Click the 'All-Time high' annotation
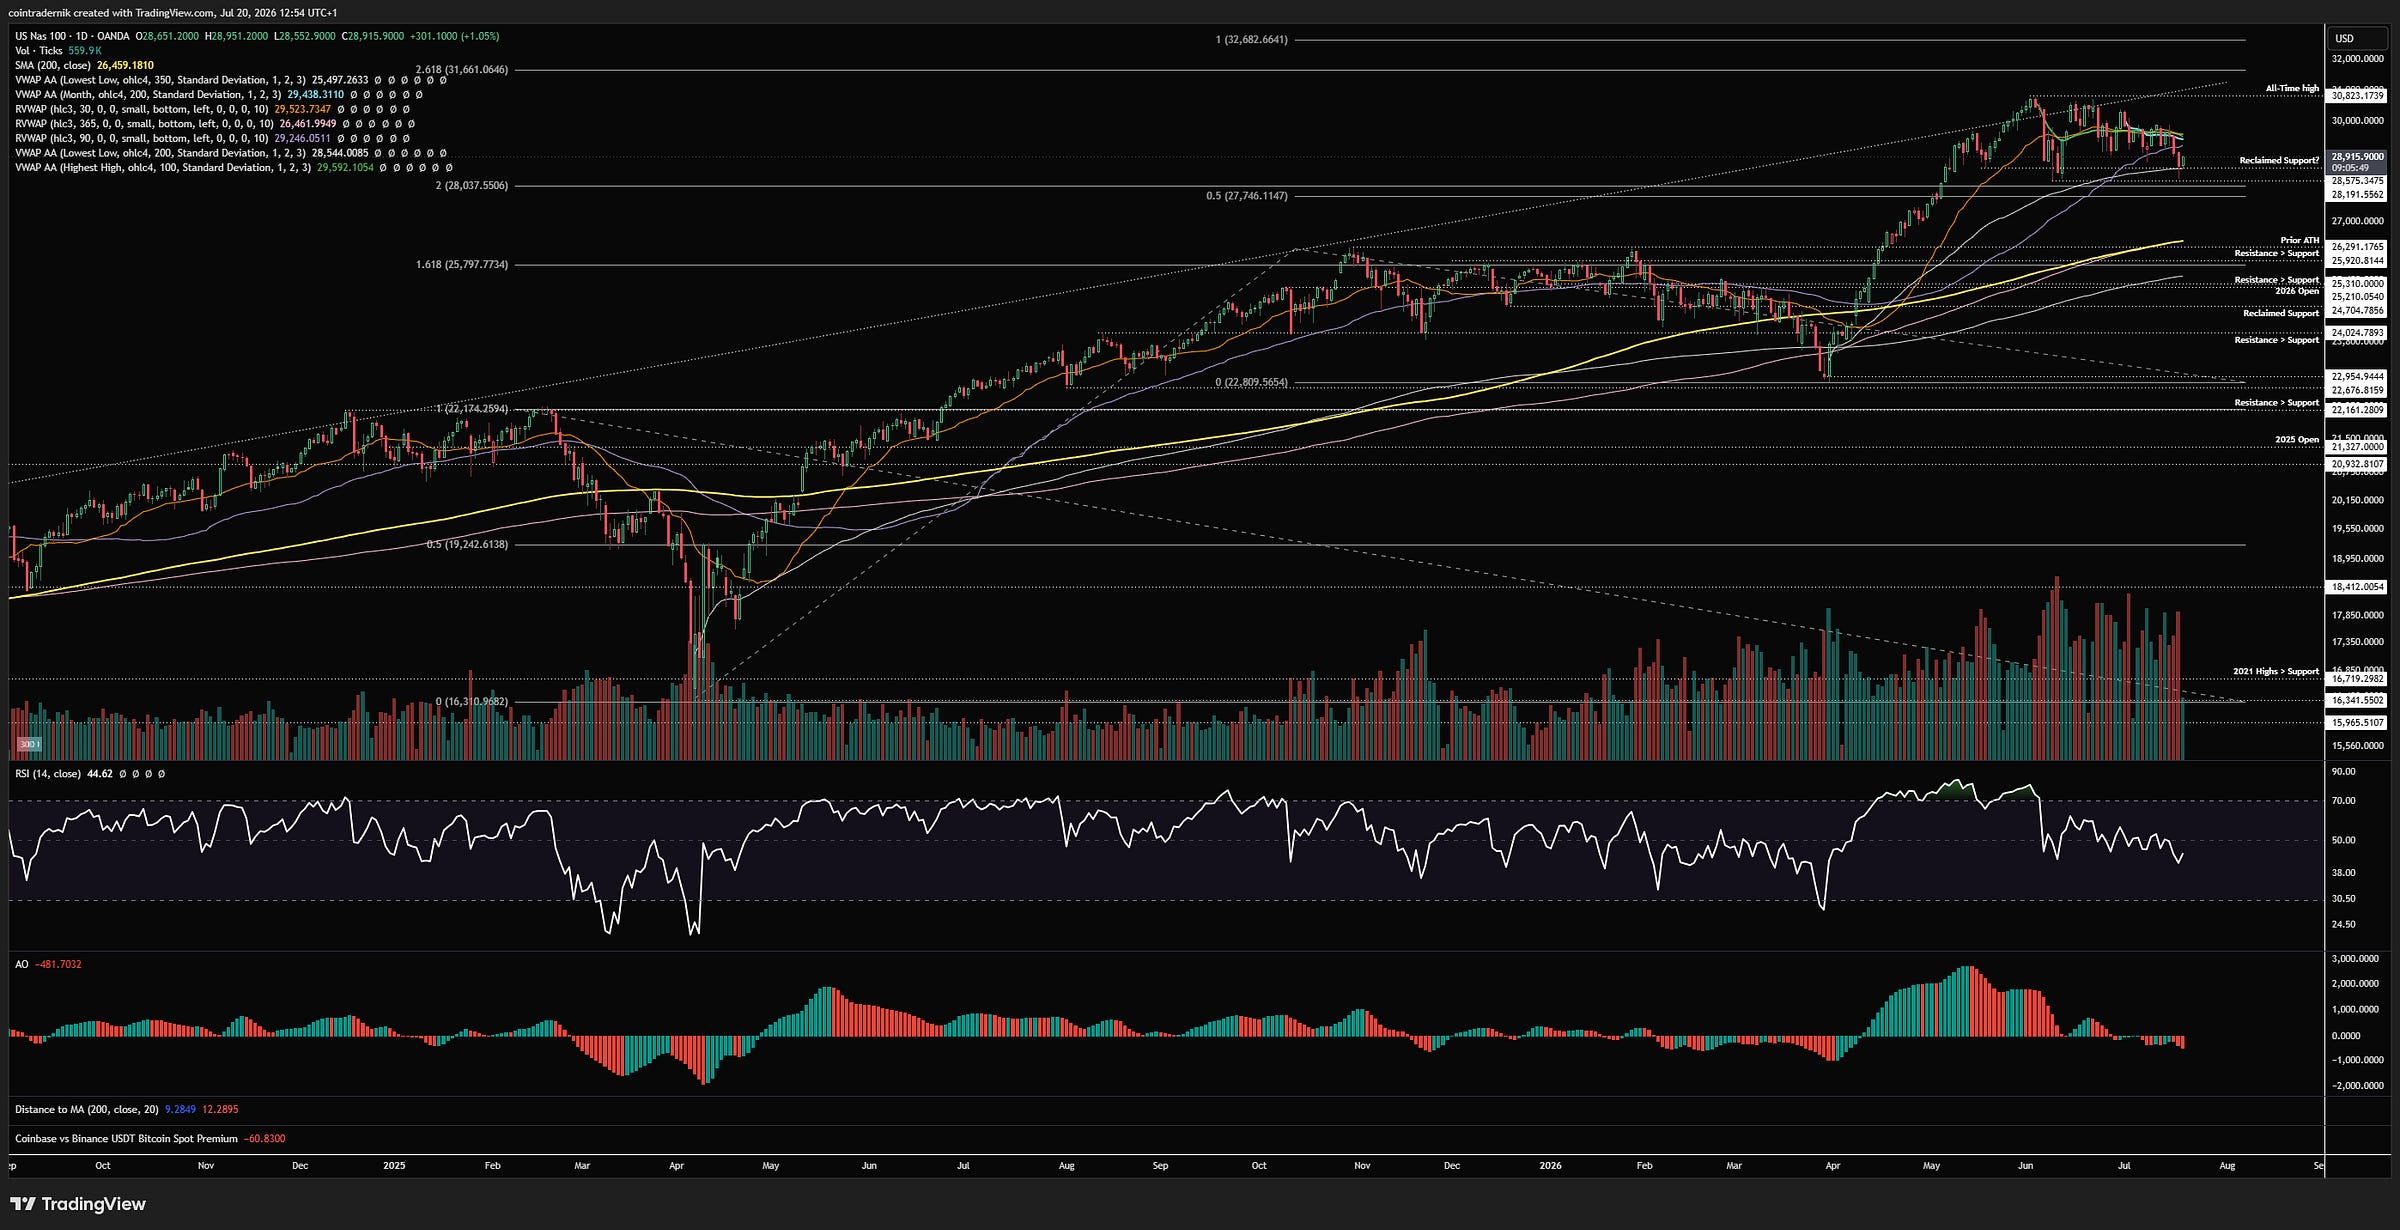This screenshot has height=1230, width=2400. 2292,89
